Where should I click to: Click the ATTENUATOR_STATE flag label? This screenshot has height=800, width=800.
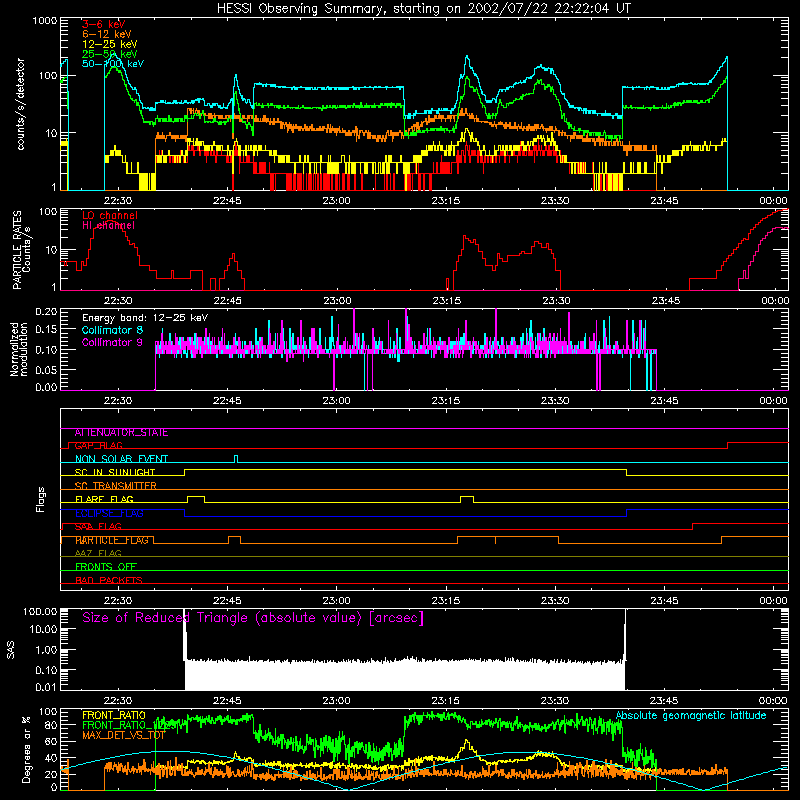121,433
